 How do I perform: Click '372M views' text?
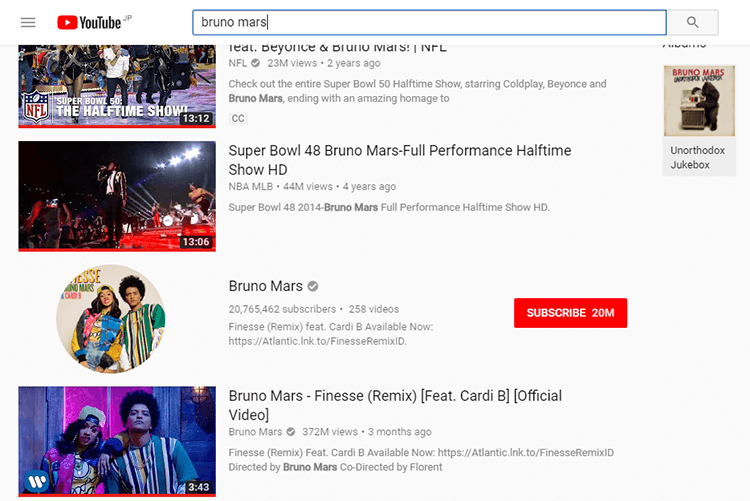tap(330, 432)
